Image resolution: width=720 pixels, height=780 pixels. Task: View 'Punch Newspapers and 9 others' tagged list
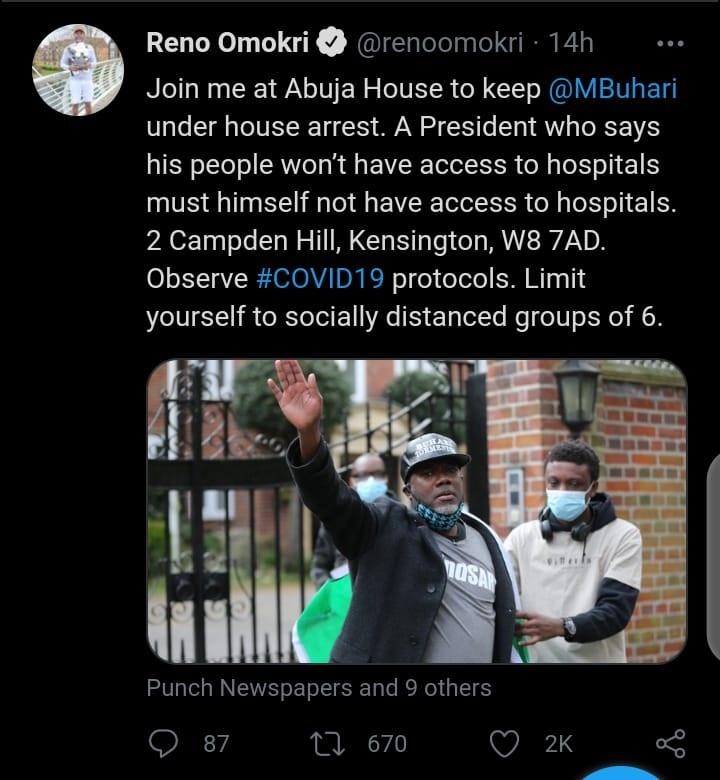pos(318,688)
